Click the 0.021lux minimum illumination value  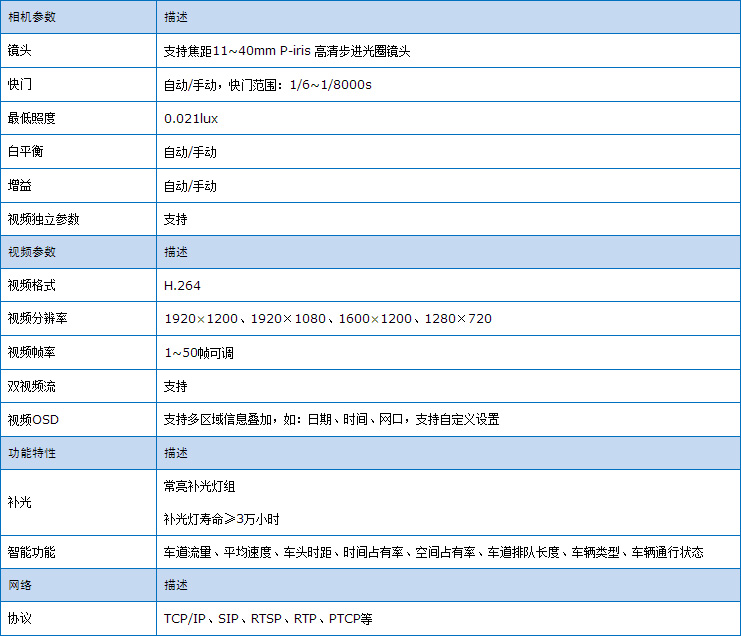tap(190, 118)
